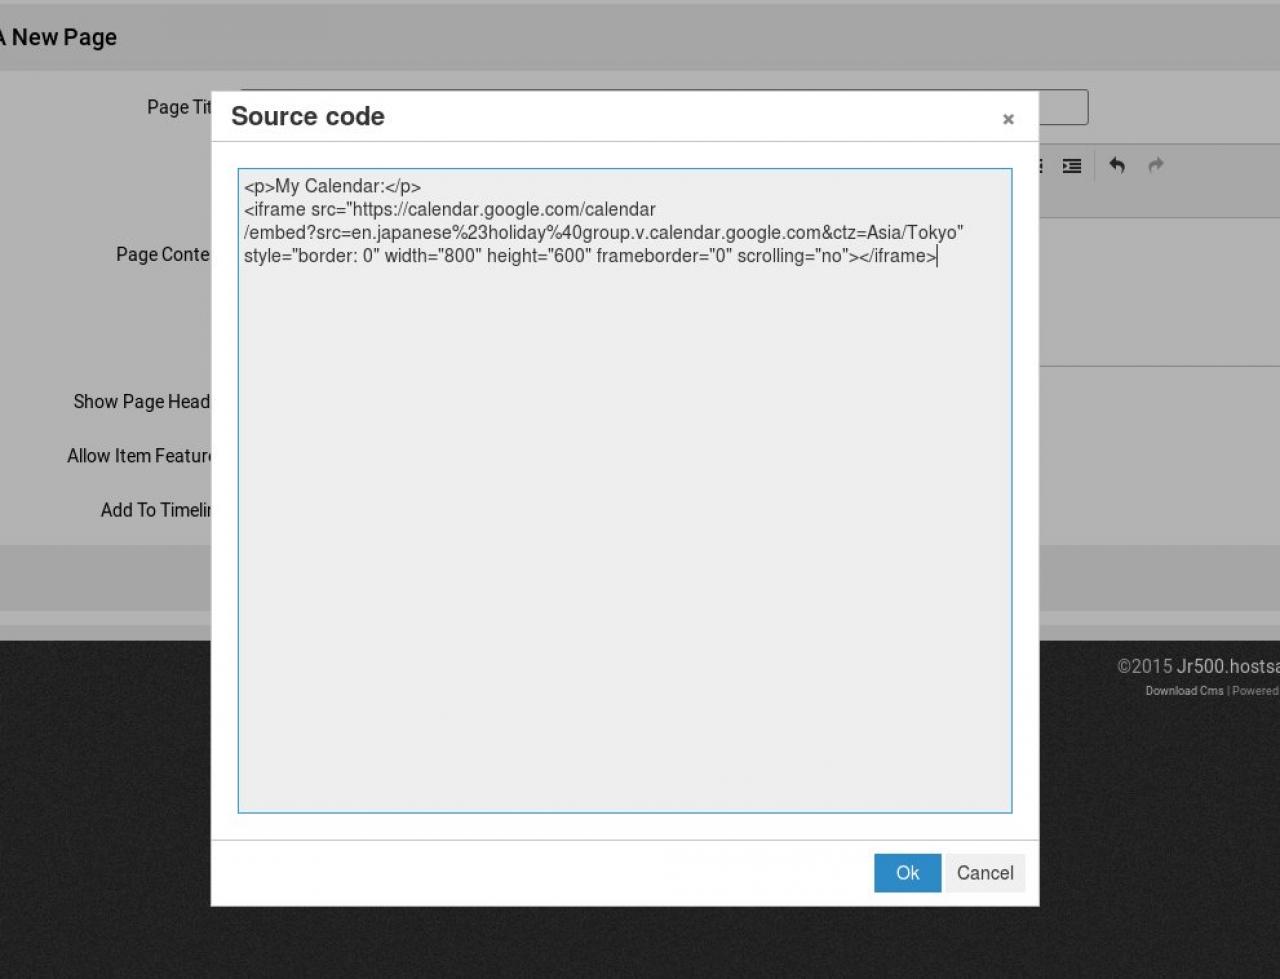Open the Download Cms footer link
This screenshot has height=979, width=1280.
point(1184,691)
